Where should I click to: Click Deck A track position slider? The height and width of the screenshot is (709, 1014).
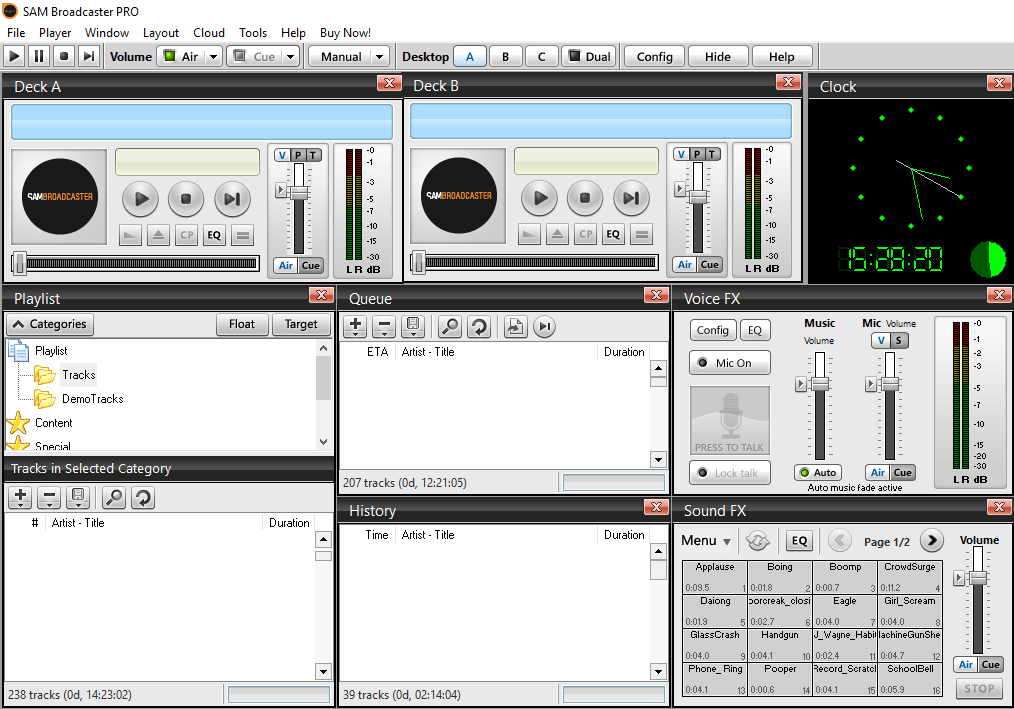20,263
